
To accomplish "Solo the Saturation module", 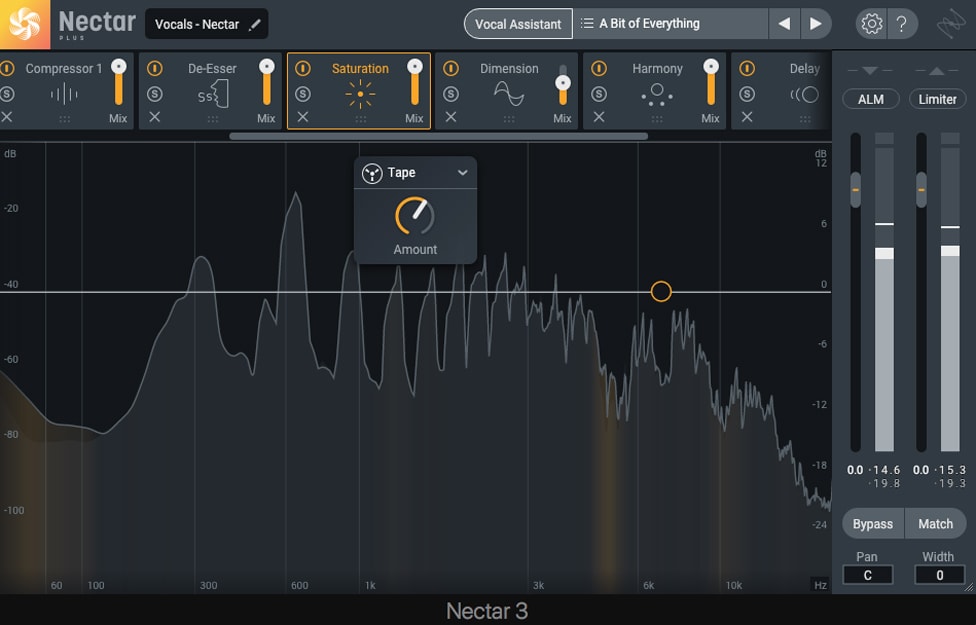I will click(303, 94).
